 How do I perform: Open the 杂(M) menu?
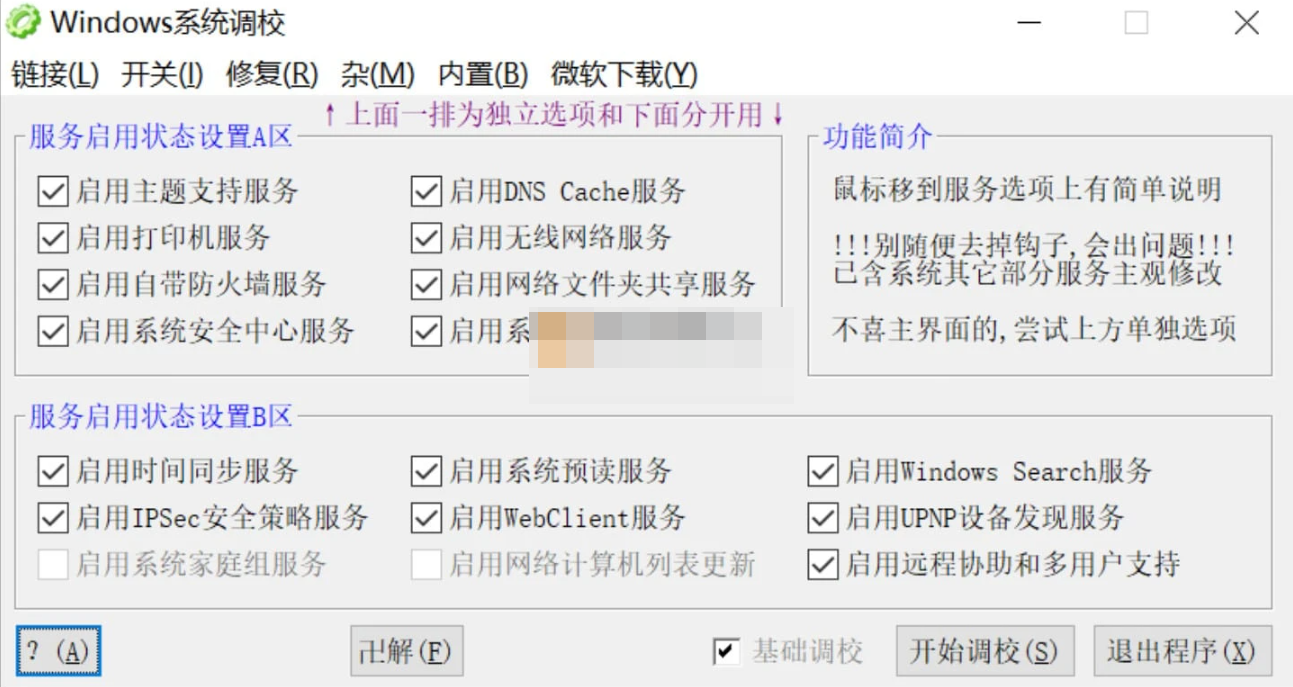pyautogui.click(x=377, y=74)
